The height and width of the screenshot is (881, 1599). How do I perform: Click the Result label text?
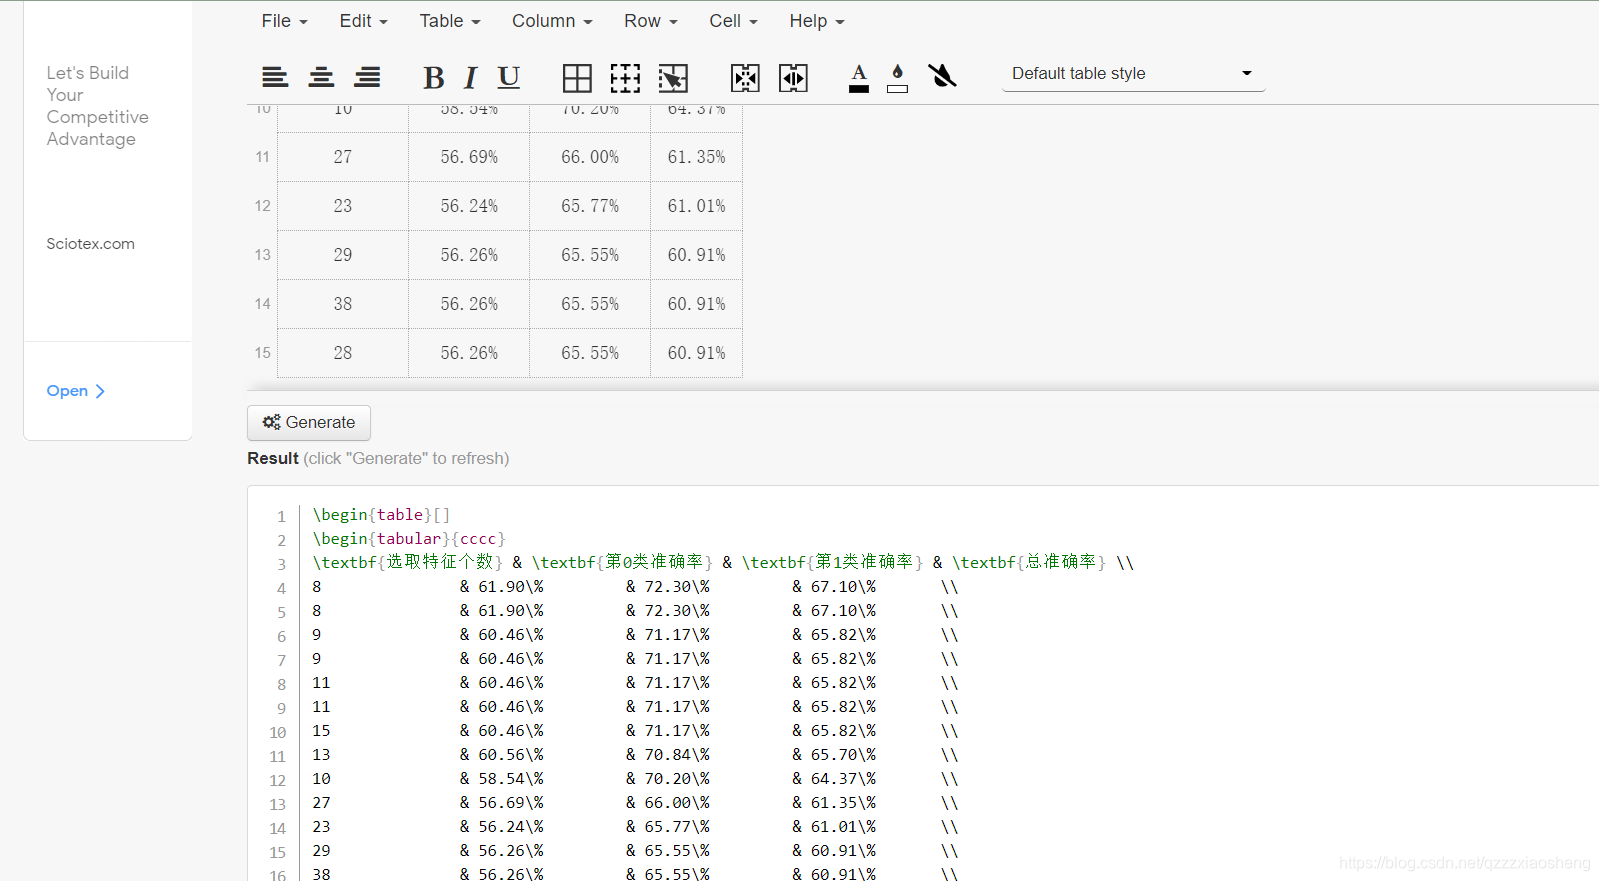pyautogui.click(x=273, y=458)
